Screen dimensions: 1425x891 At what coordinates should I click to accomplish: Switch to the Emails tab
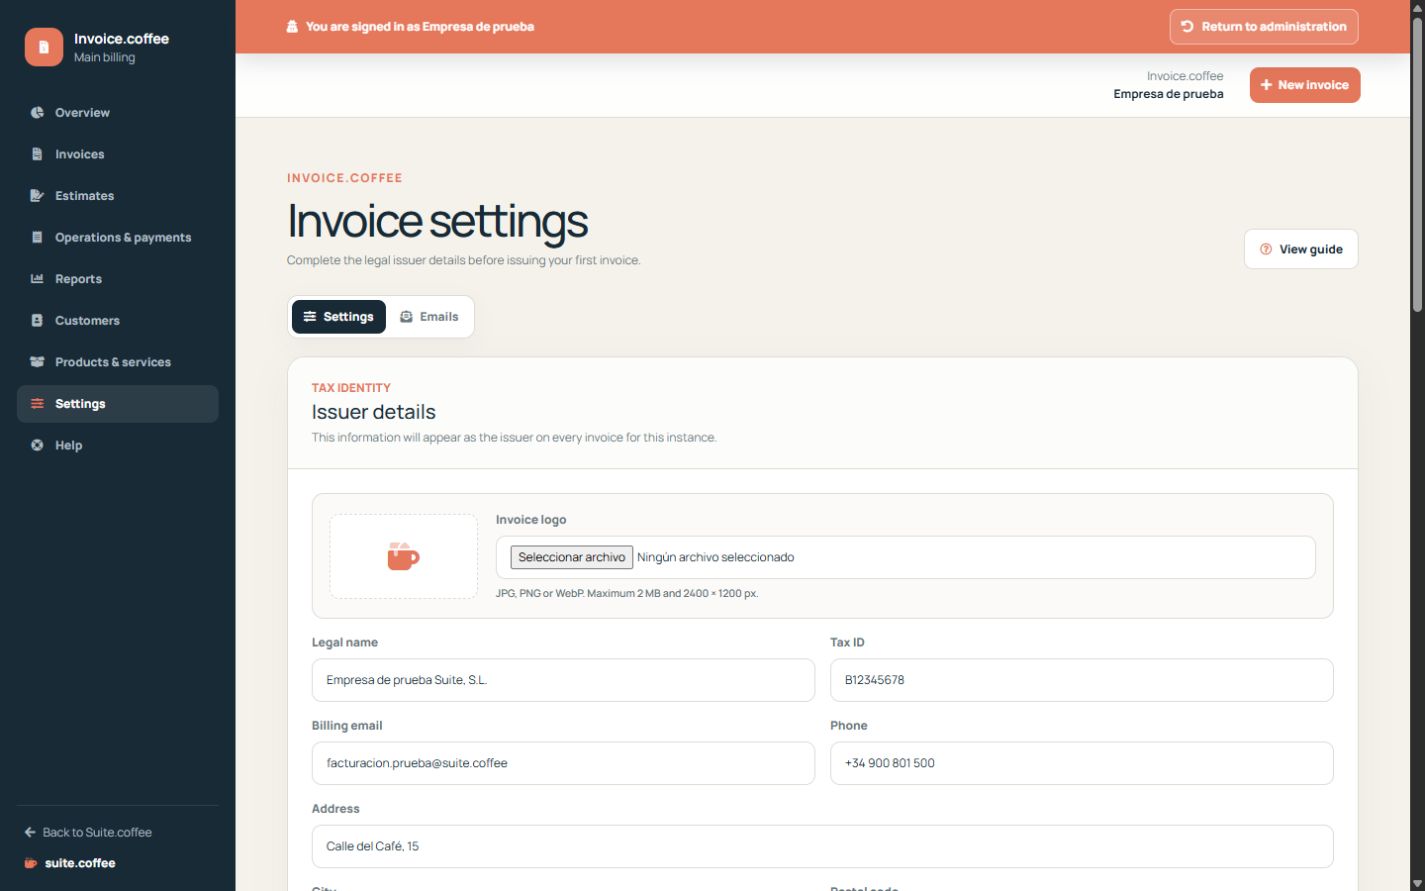(x=429, y=317)
